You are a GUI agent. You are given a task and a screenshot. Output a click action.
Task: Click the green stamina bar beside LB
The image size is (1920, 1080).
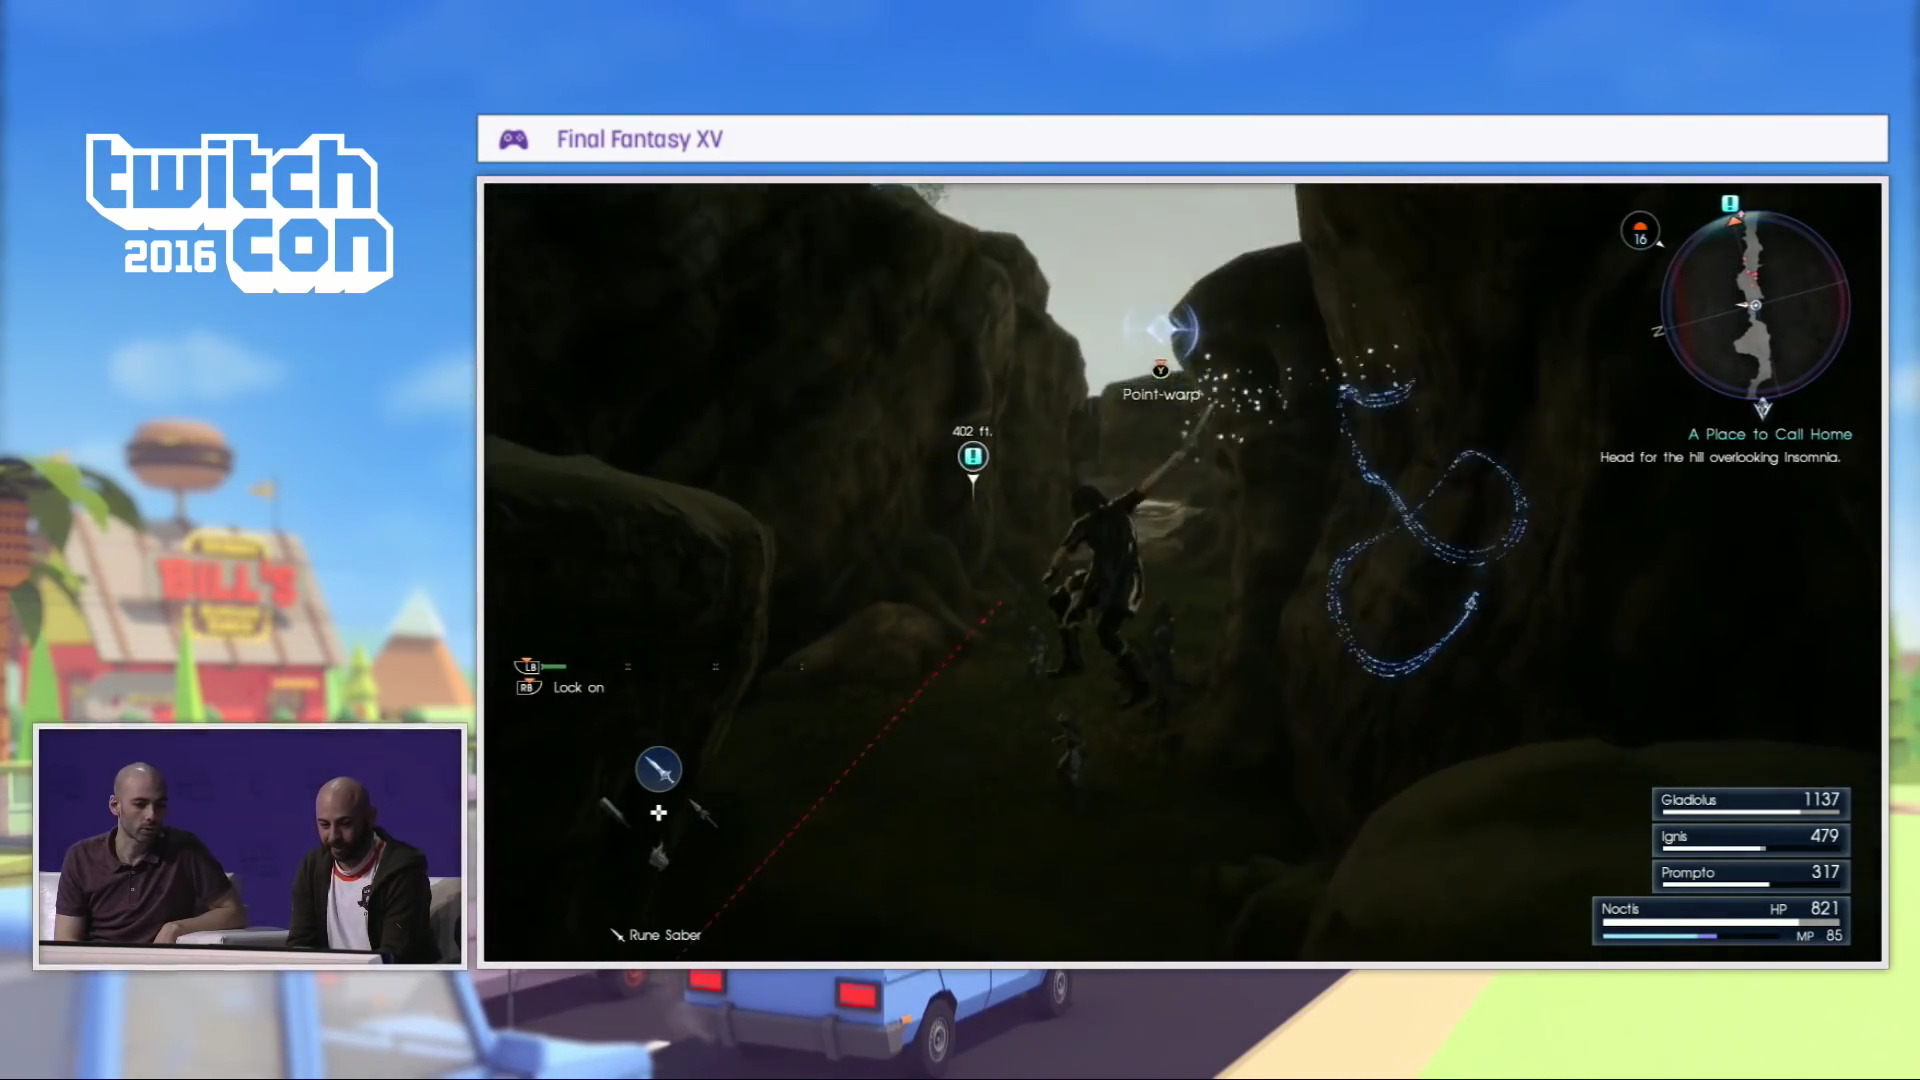point(554,666)
